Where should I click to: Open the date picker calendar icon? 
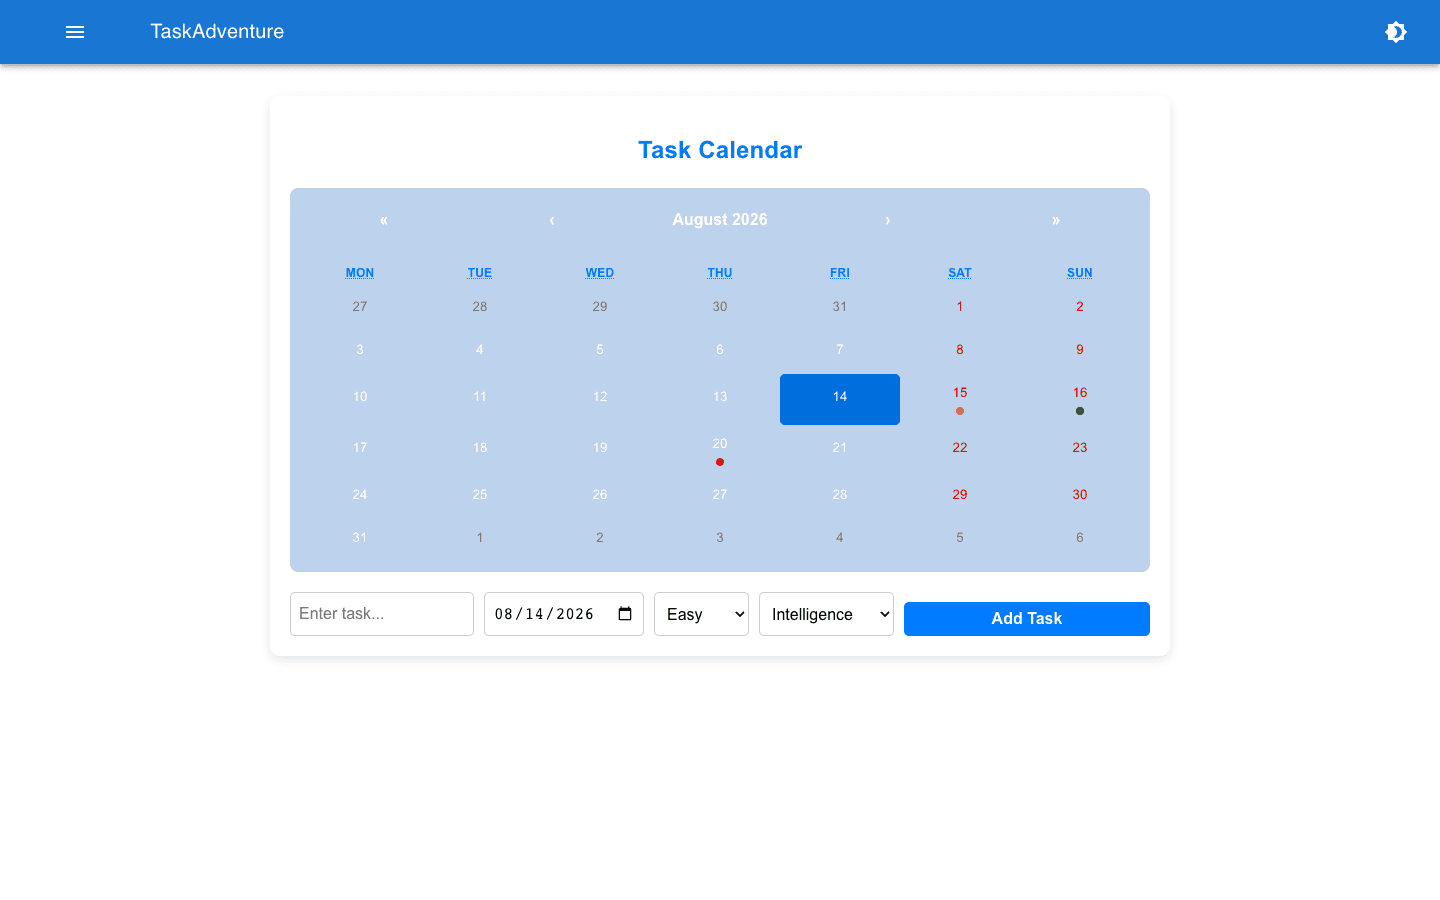pyautogui.click(x=625, y=614)
